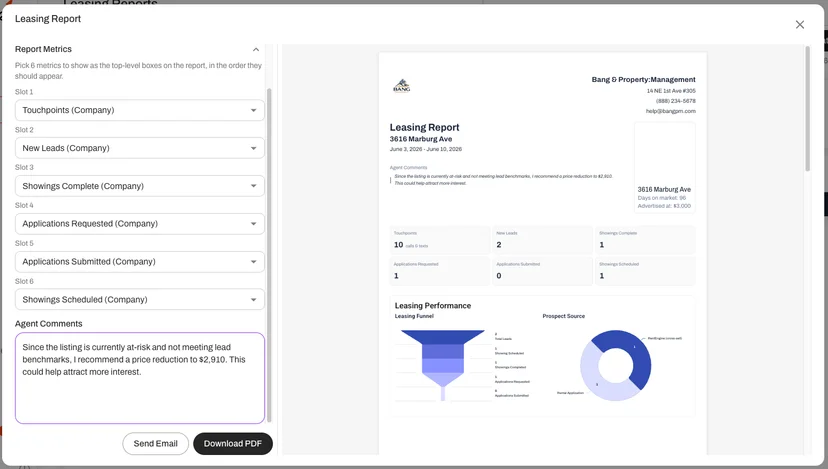Click the 'June 3, 2026 - June 10, 2026' date range
Viewport: 828px width, 469px height.
point(426,149)
